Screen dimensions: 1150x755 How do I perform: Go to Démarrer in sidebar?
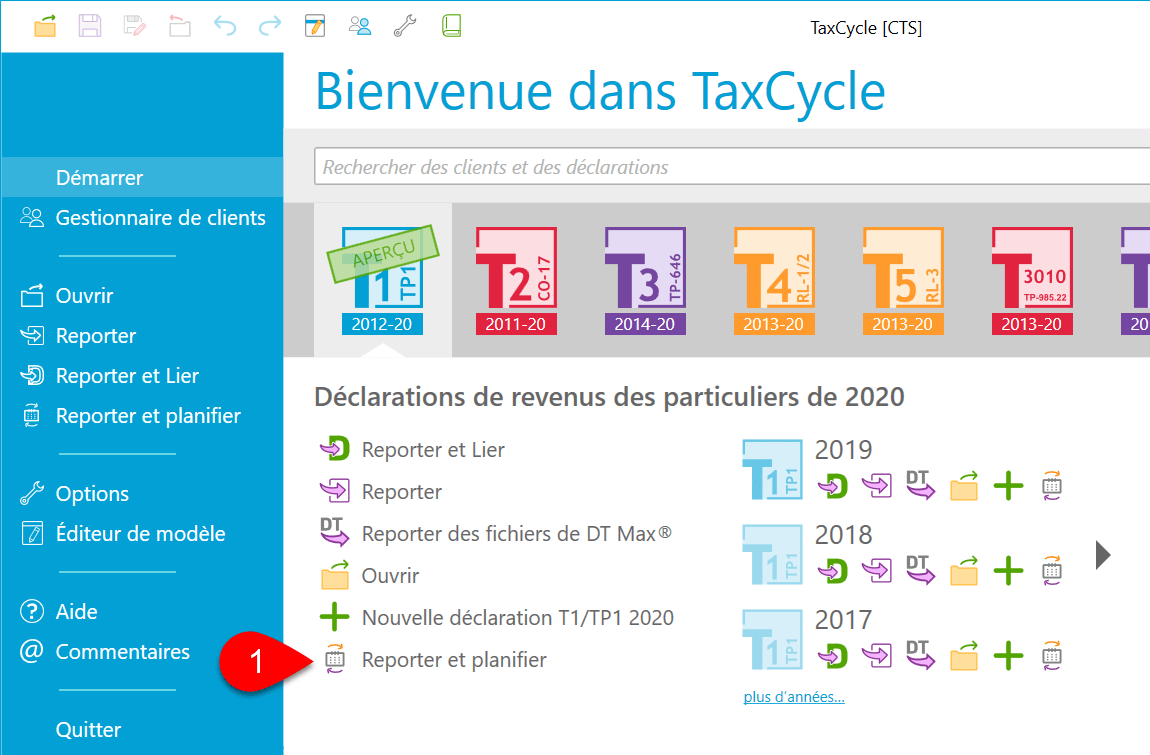142,178
